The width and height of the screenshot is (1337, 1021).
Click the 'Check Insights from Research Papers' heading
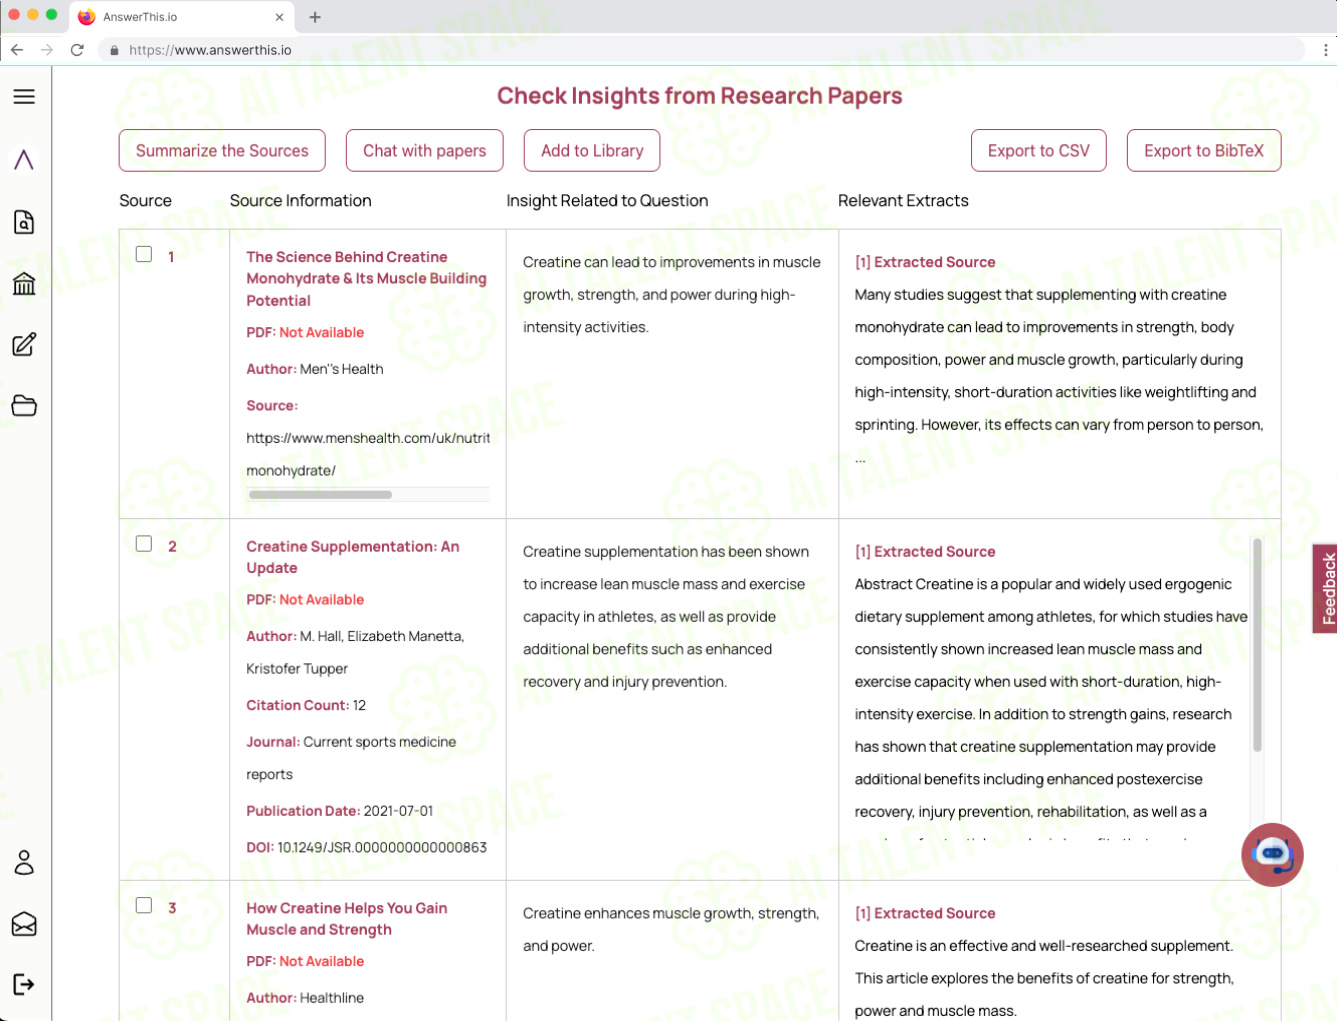click(700, 96)
